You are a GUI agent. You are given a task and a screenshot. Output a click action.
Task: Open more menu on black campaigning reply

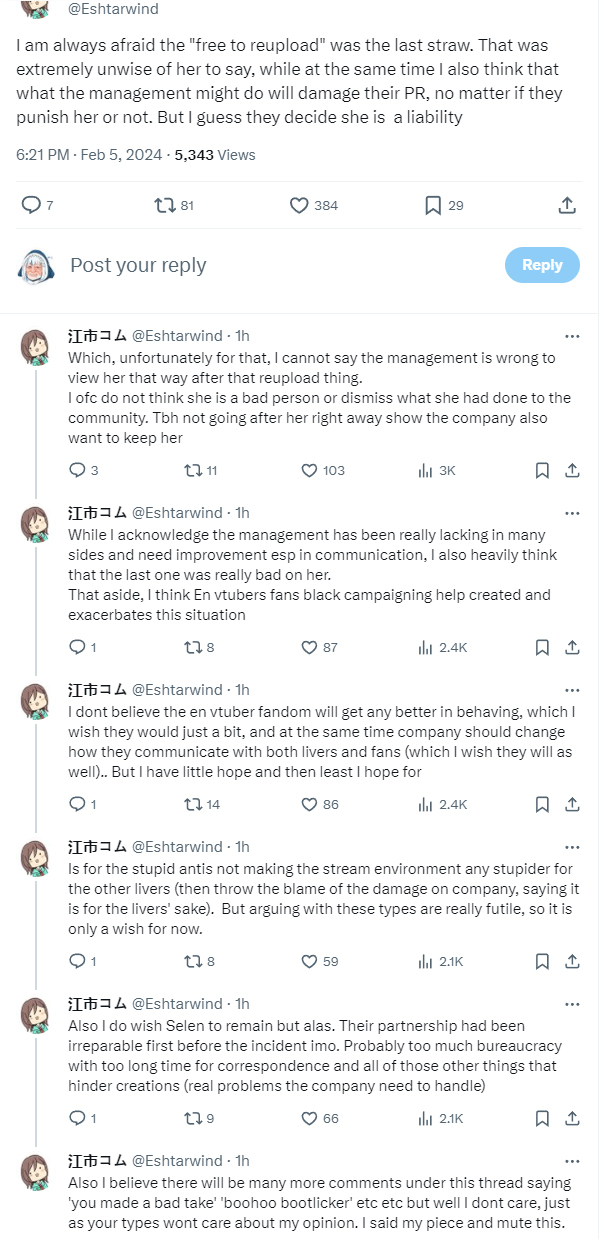click(572, 513)
